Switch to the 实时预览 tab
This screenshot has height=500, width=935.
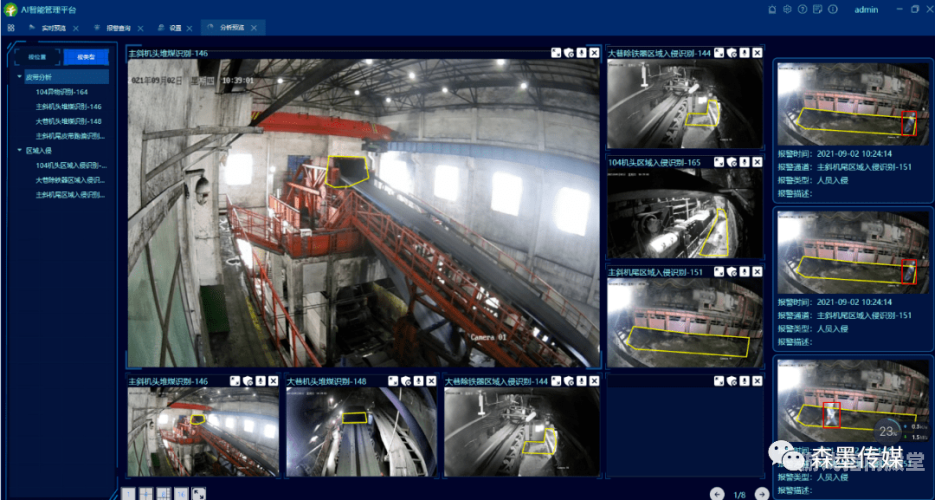tap(54, 28)
